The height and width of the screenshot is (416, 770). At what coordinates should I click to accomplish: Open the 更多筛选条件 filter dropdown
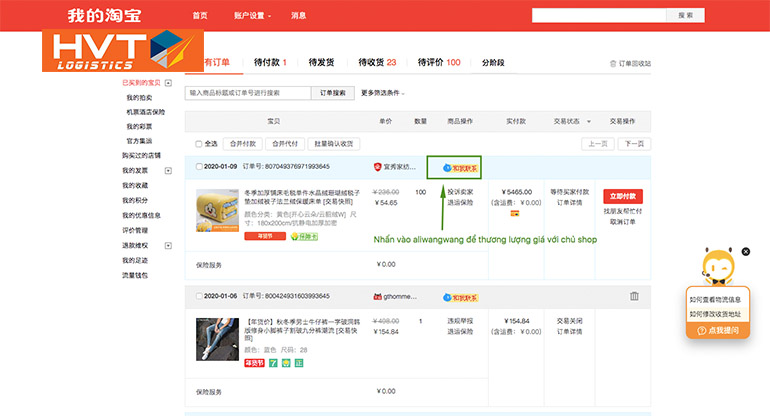(383, 93)
